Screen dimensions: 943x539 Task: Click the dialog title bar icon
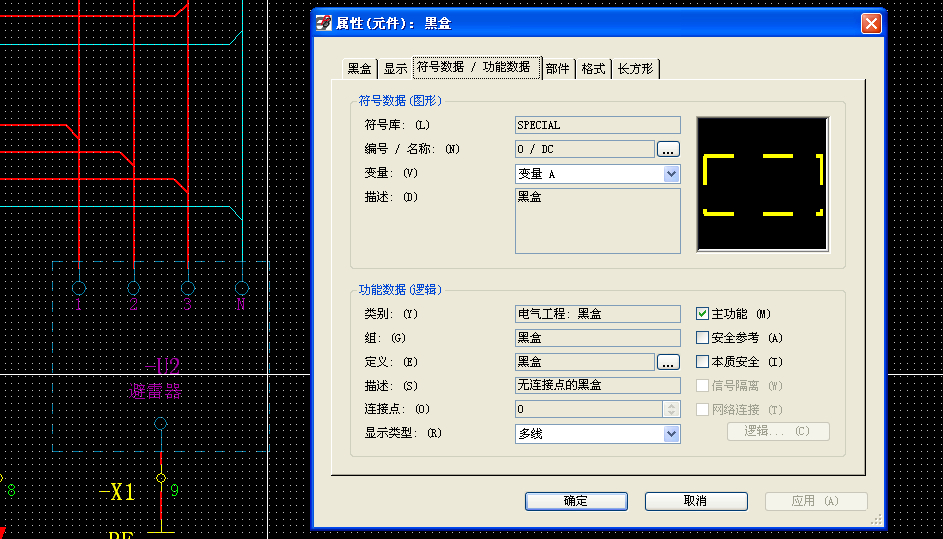[324, 23]
